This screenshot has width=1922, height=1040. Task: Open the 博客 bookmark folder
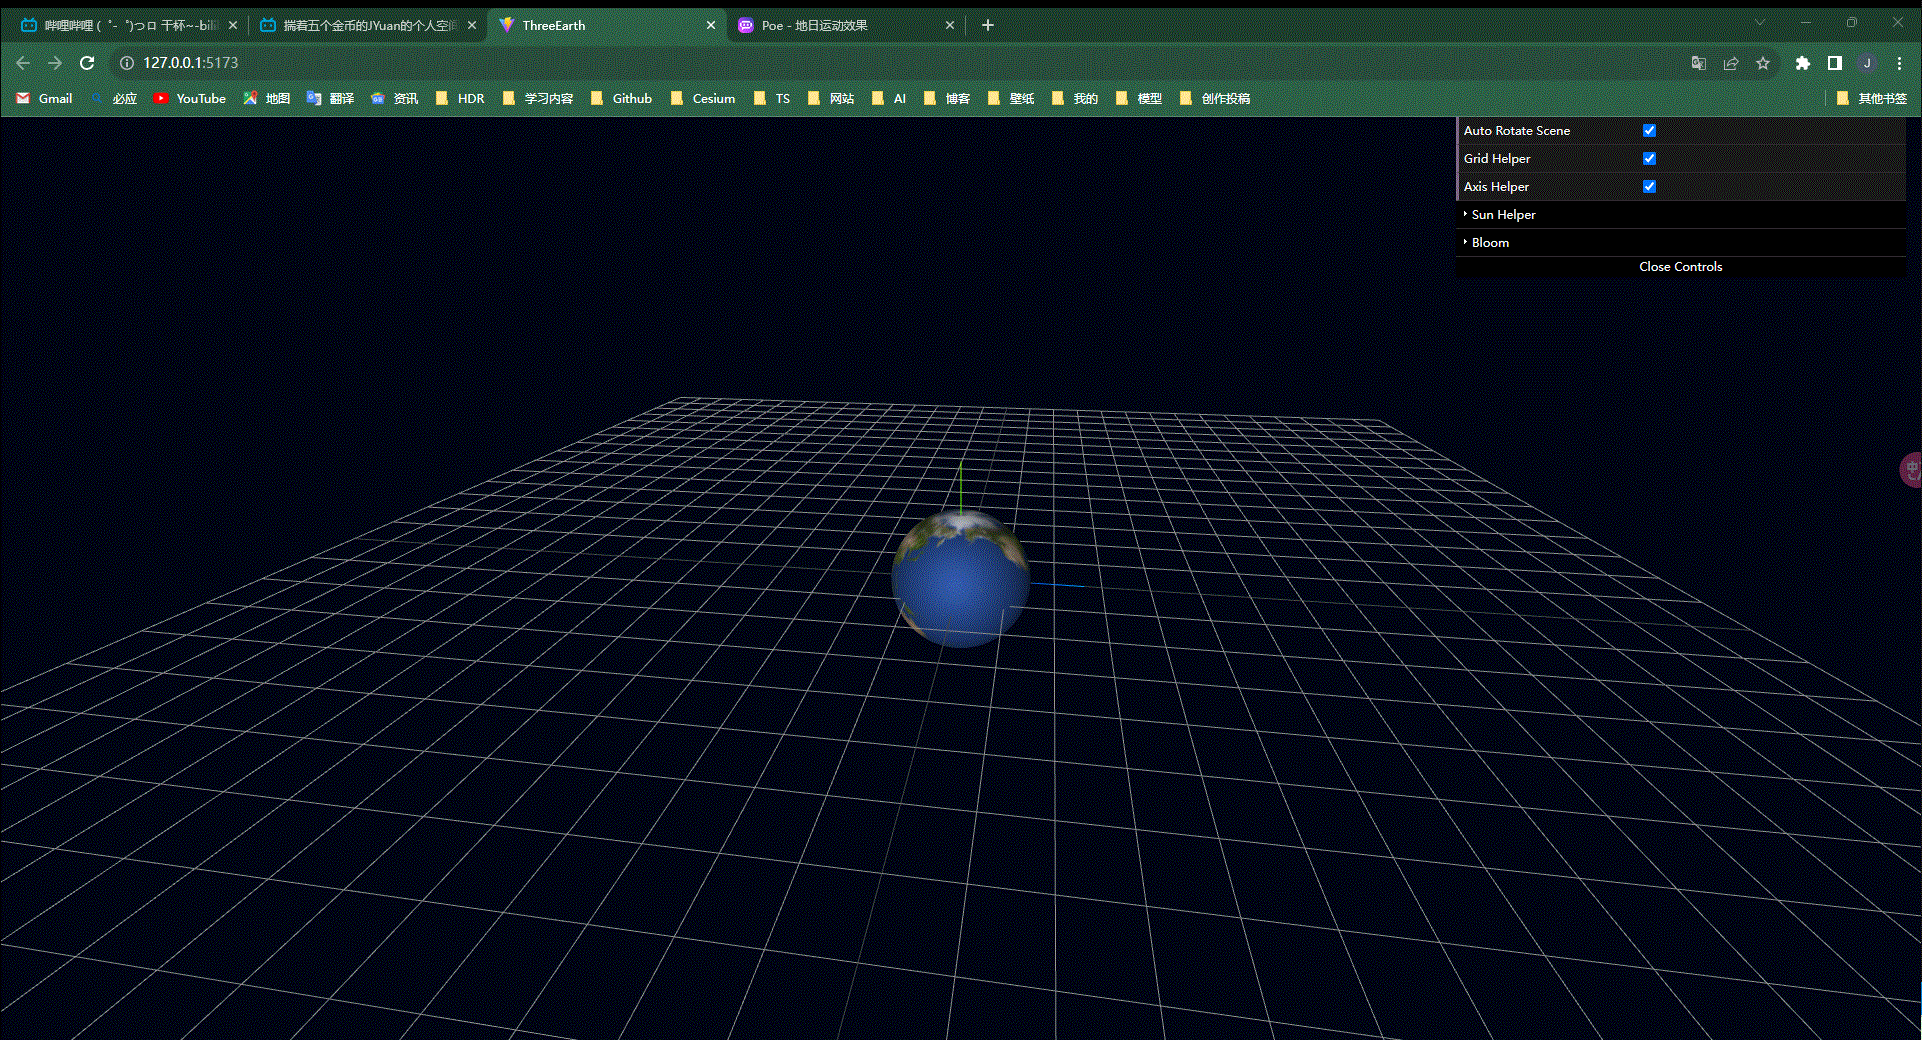click(x=947, y=98)
